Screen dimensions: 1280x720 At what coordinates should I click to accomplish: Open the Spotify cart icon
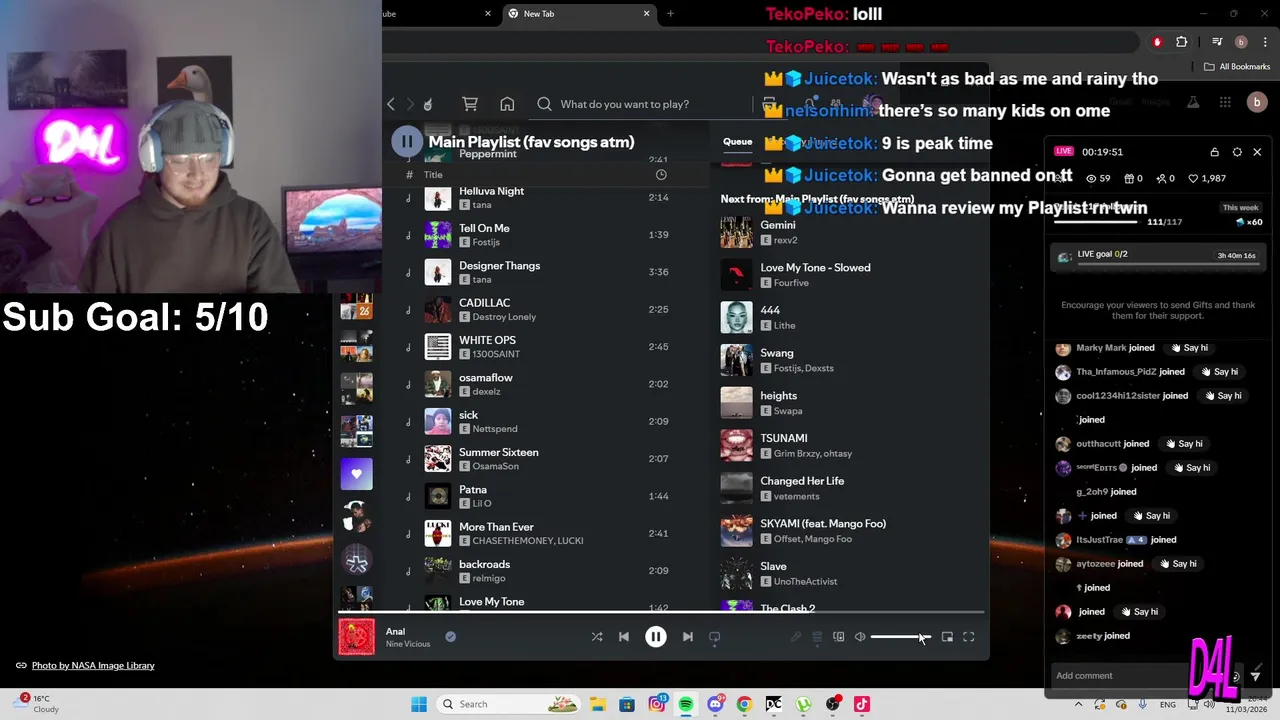(470, 104)
